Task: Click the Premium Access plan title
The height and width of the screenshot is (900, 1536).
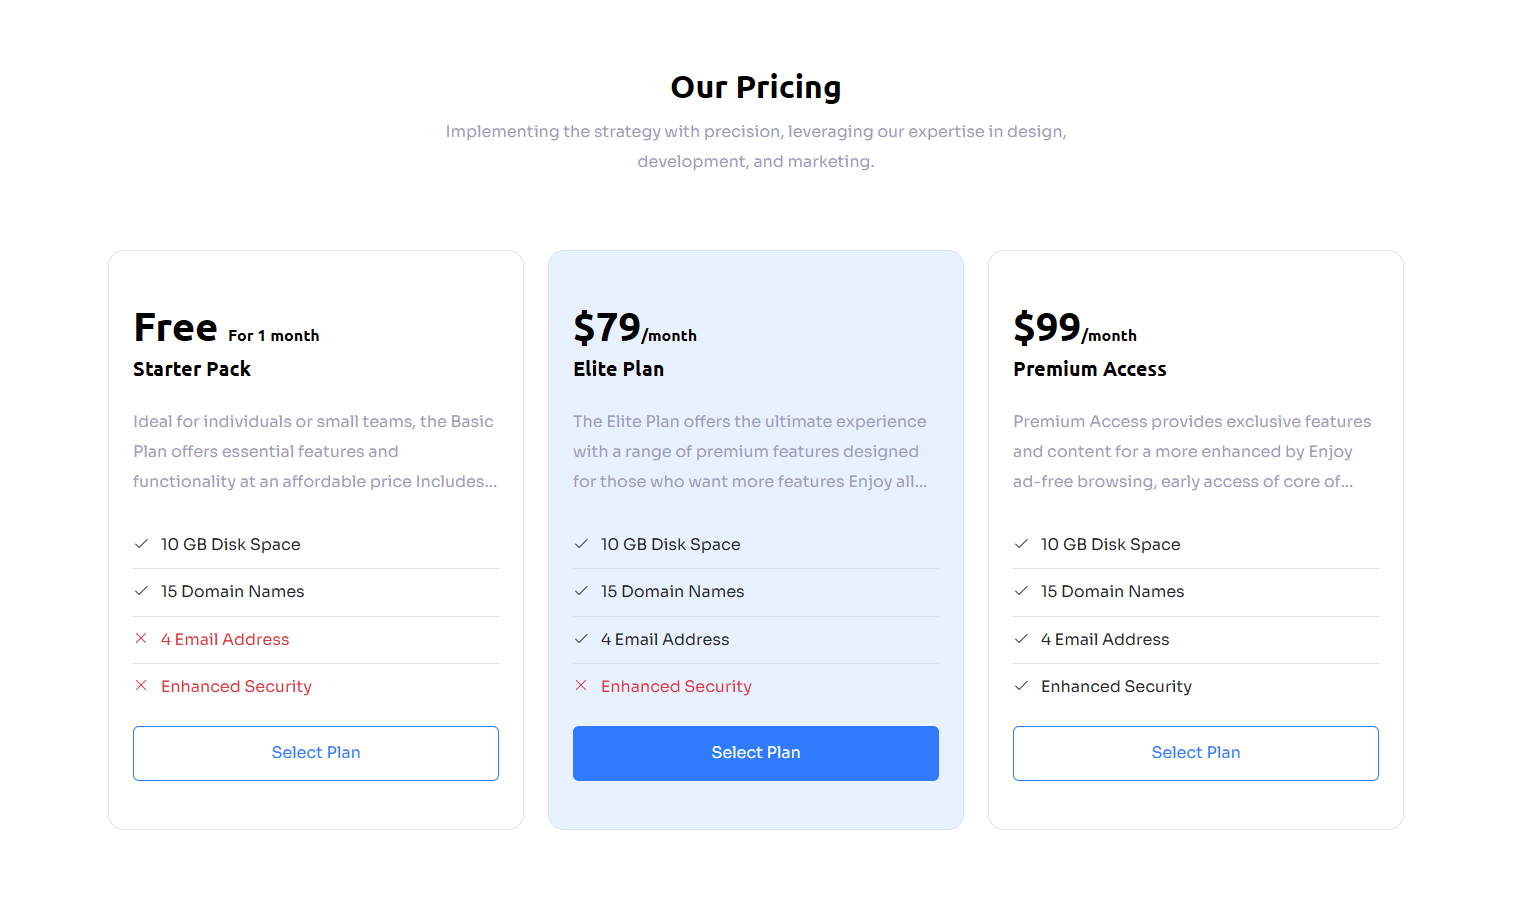Action: (x=1089, y=369)
